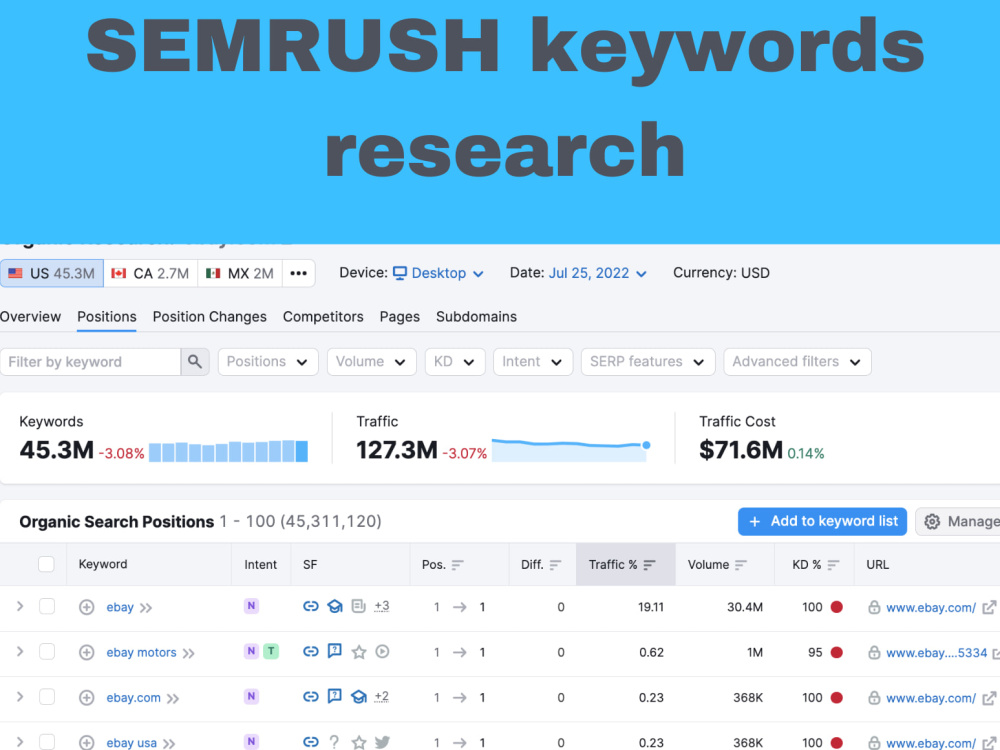The width and height of the screenshot is (1000, 750).
Task: Select the US 45.3M database
Action: click(52, 273)
